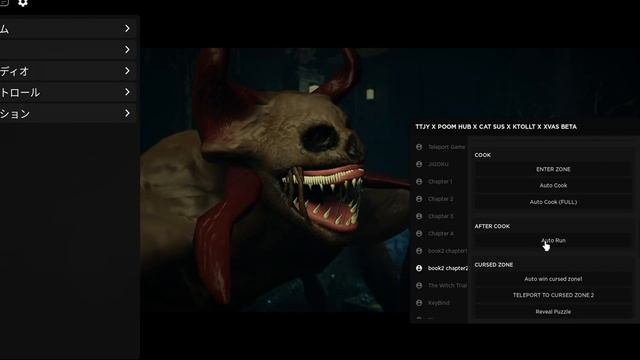Open the ション menu row
The height and width of the screenshot is (360, 640).
tap(67, 113)
